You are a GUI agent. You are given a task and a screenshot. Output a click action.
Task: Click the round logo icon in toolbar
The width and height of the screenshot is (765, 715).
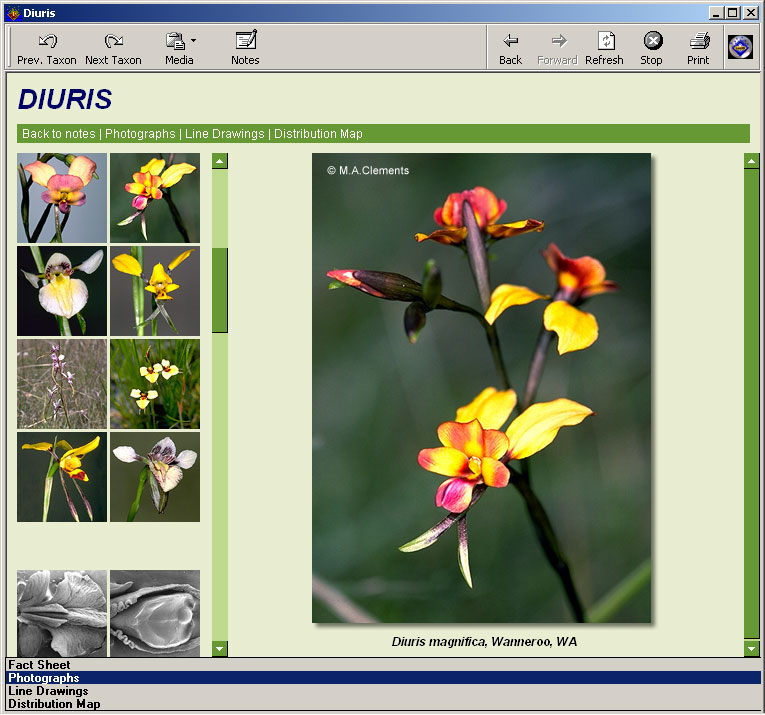[740, 47]
